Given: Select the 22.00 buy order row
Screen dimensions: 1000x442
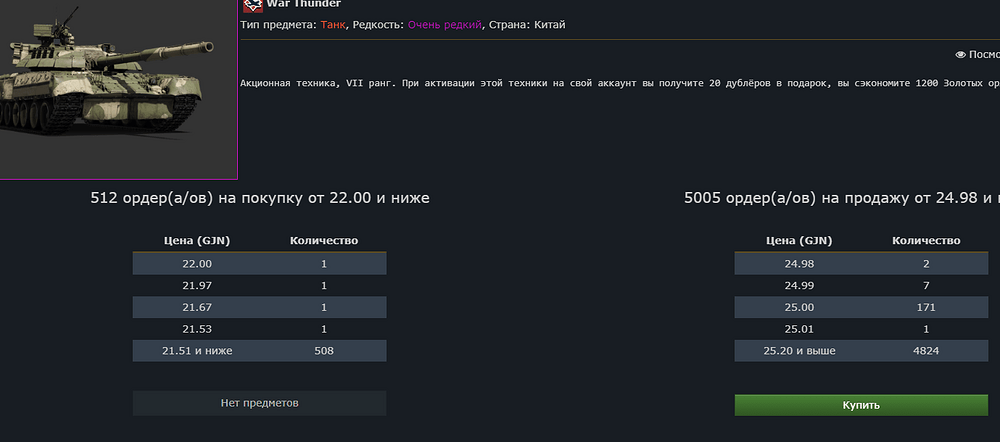Looking at the screenshot, I should [x=260, y=263].
